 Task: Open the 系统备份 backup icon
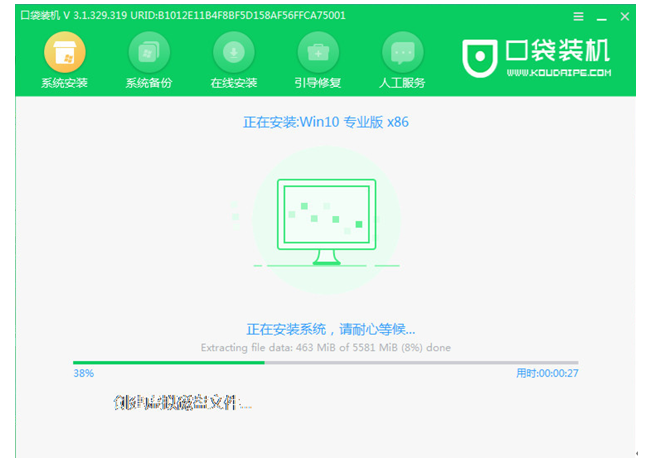click(150, 51)
